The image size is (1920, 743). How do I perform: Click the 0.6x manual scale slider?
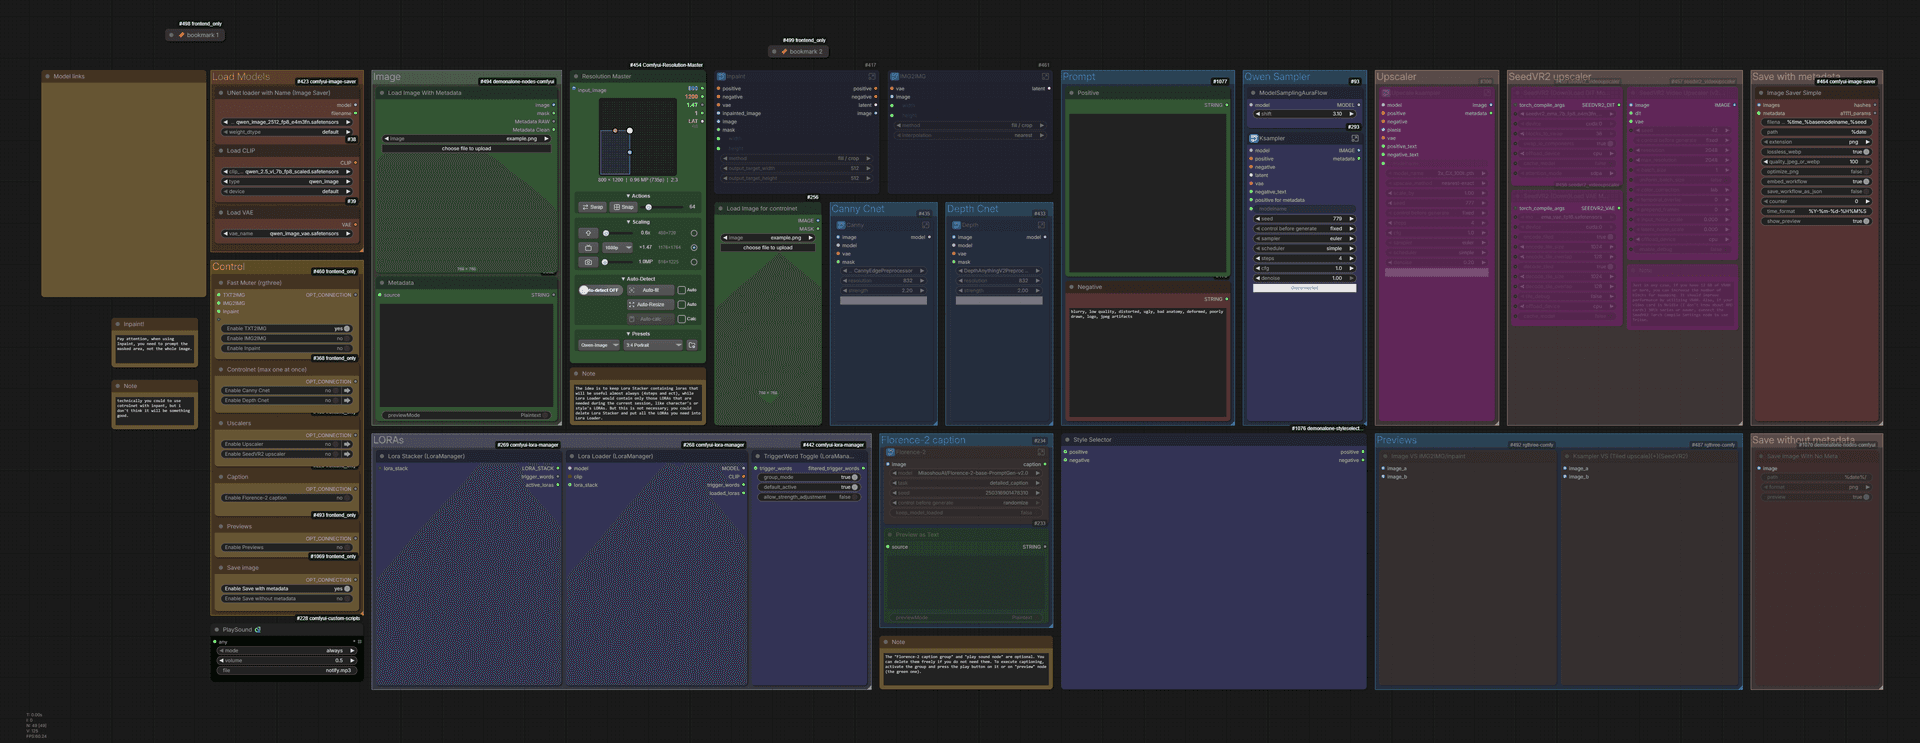617,233
